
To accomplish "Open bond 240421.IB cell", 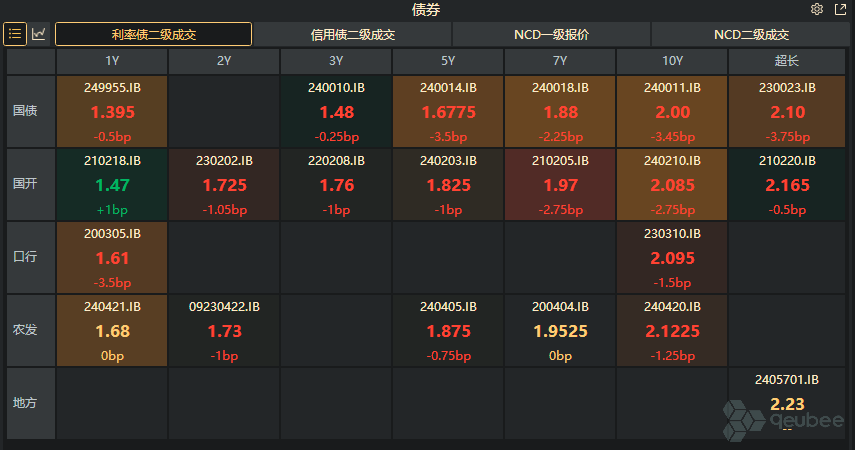I will [x=112, y=331].
